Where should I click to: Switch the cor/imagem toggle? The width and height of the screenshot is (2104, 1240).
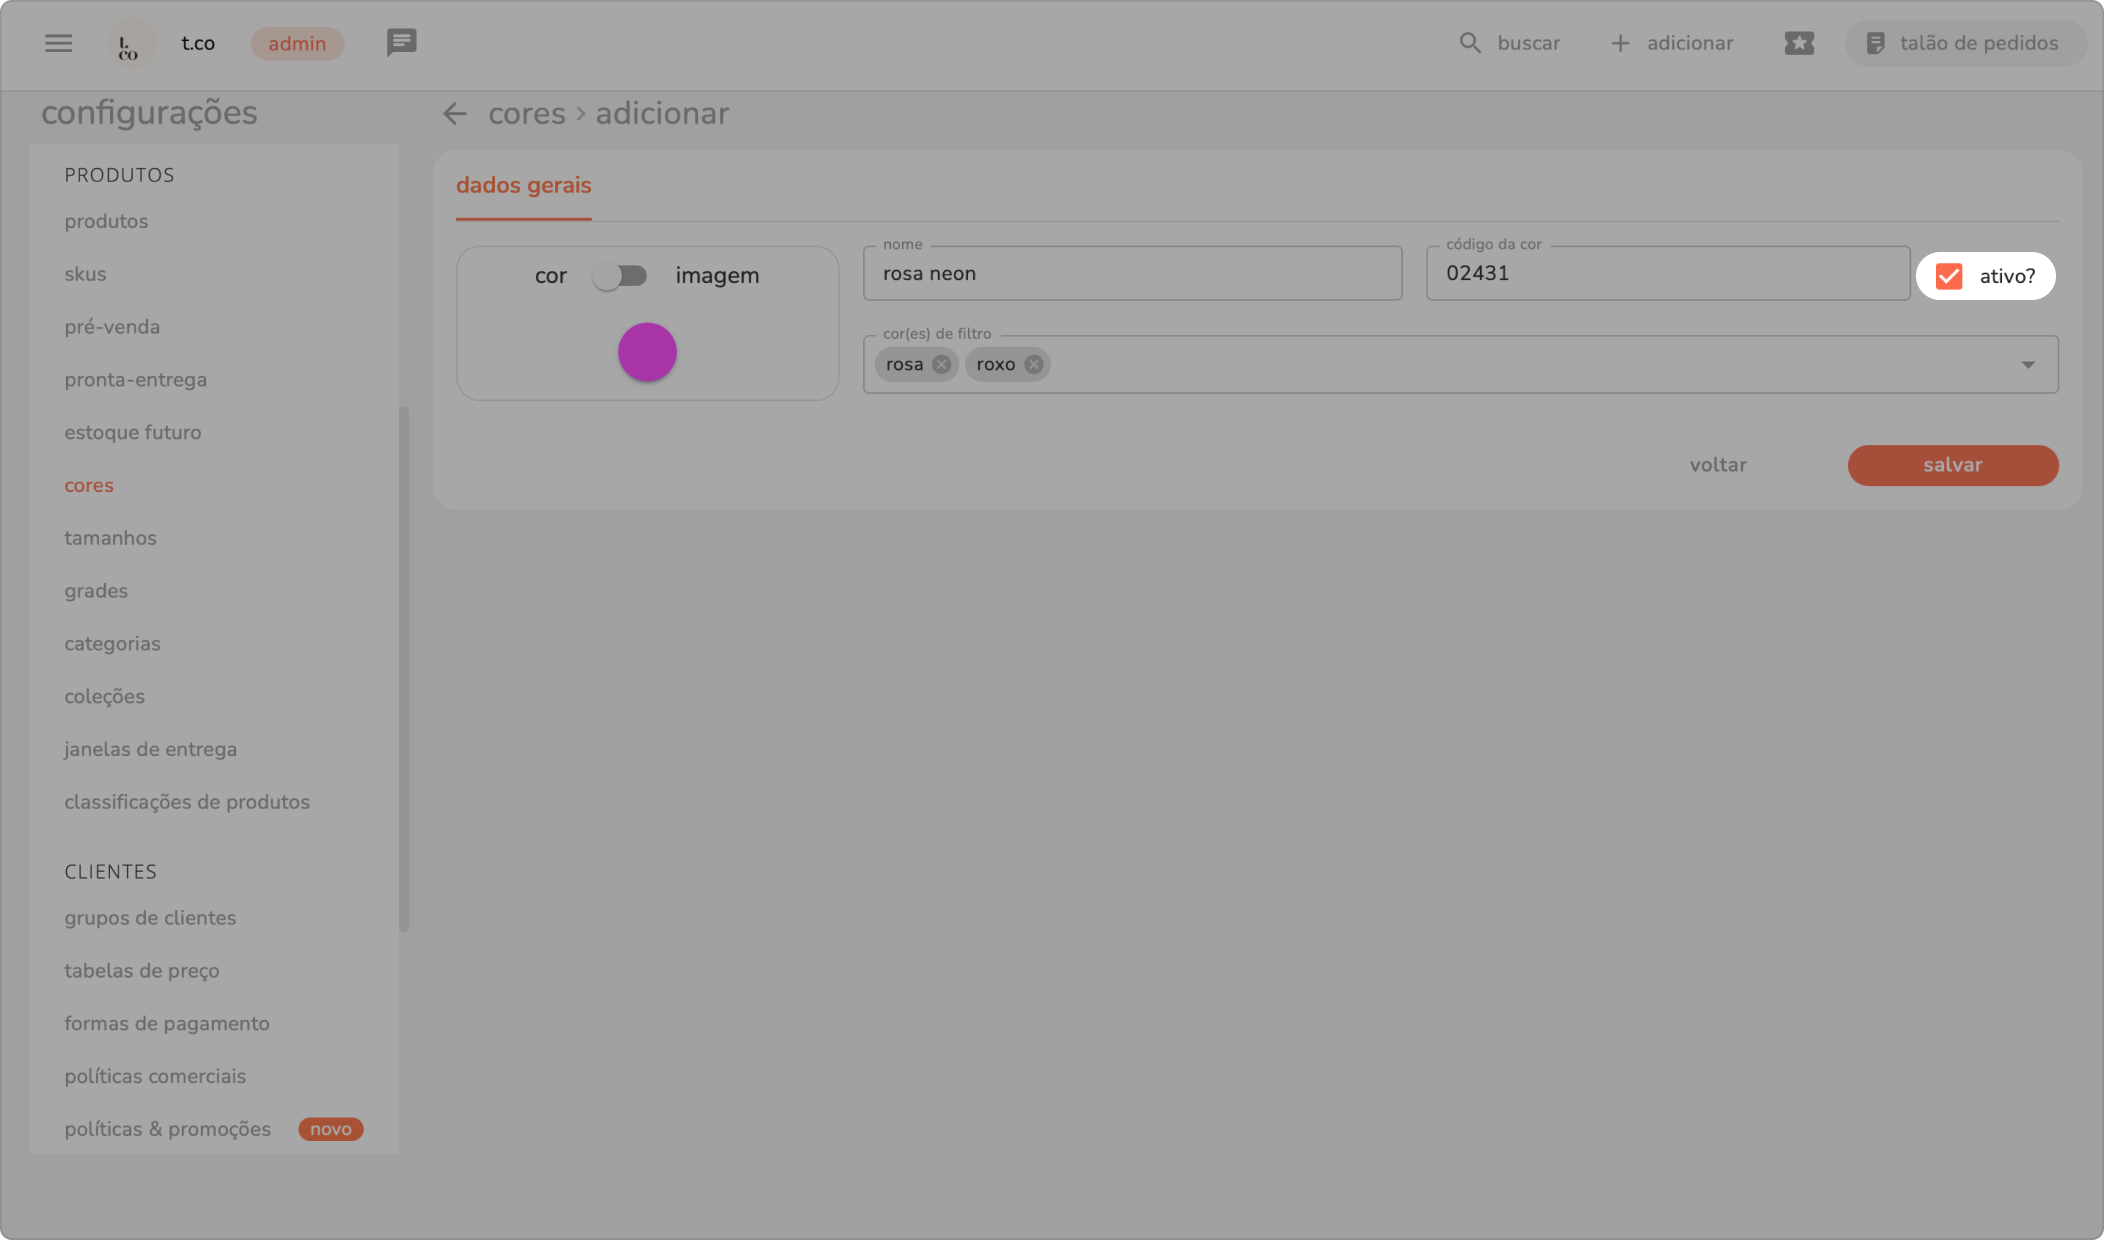620,276
